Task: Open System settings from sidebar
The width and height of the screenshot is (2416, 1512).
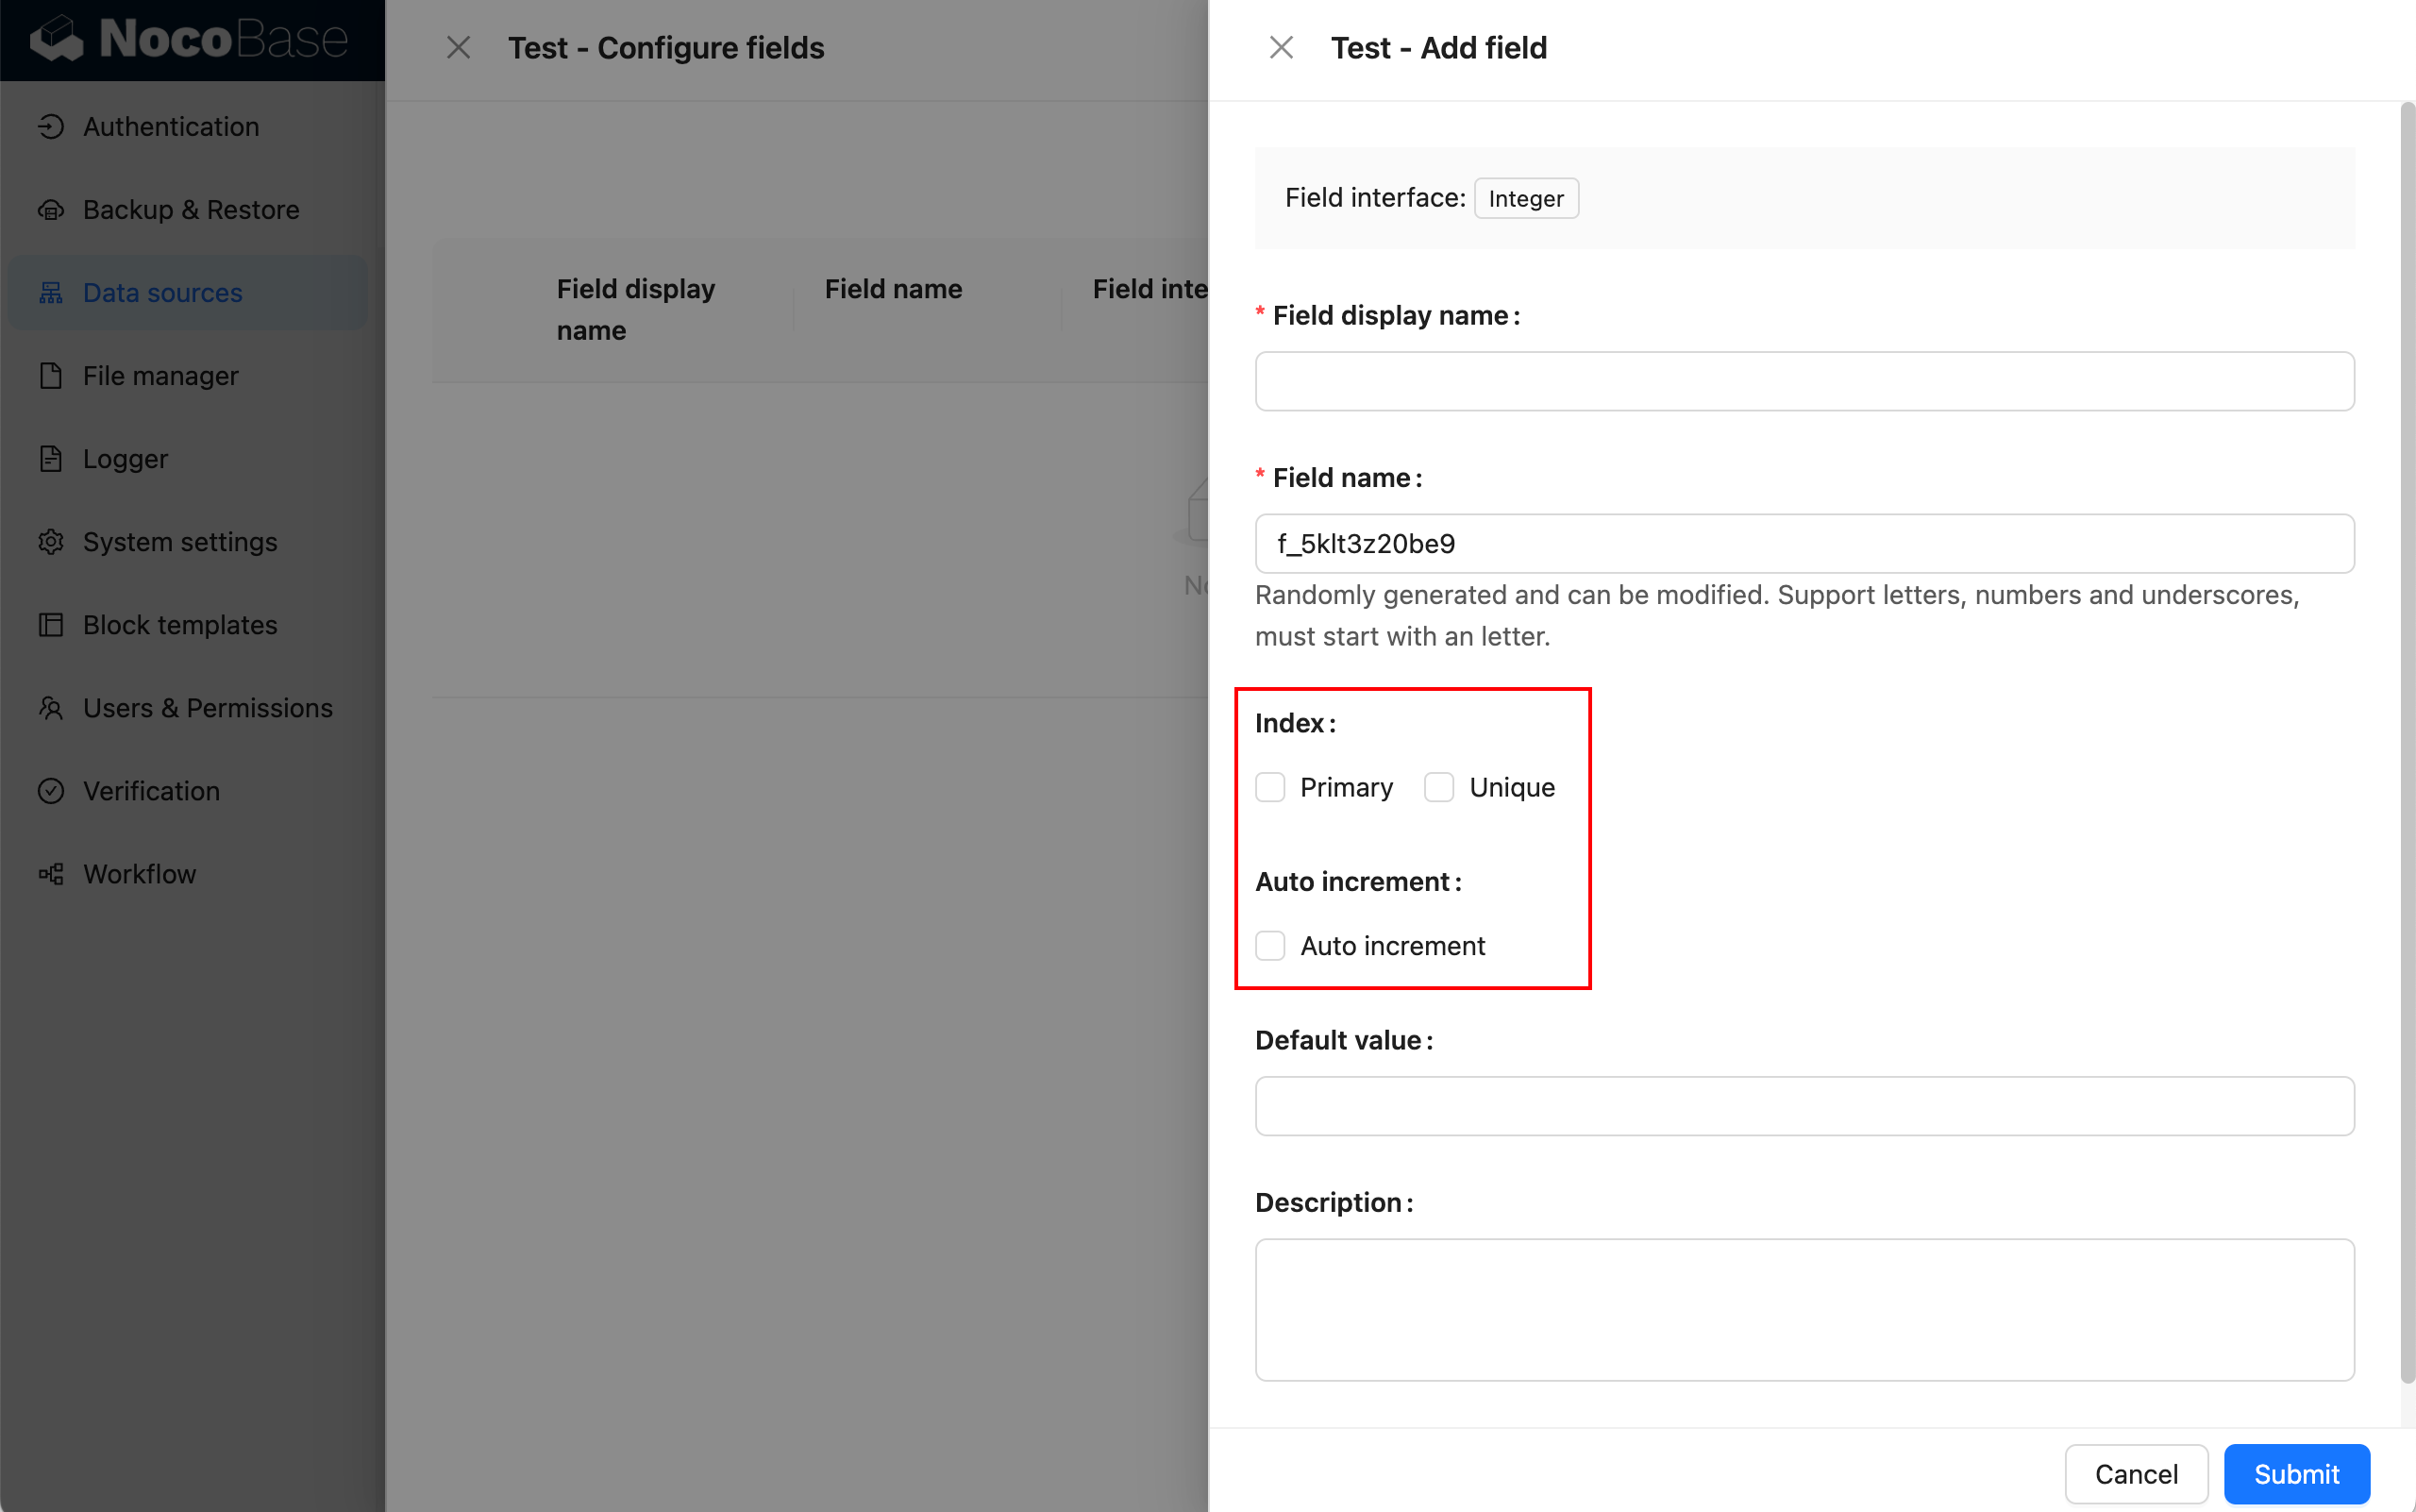Action: [x=179, y=540]
